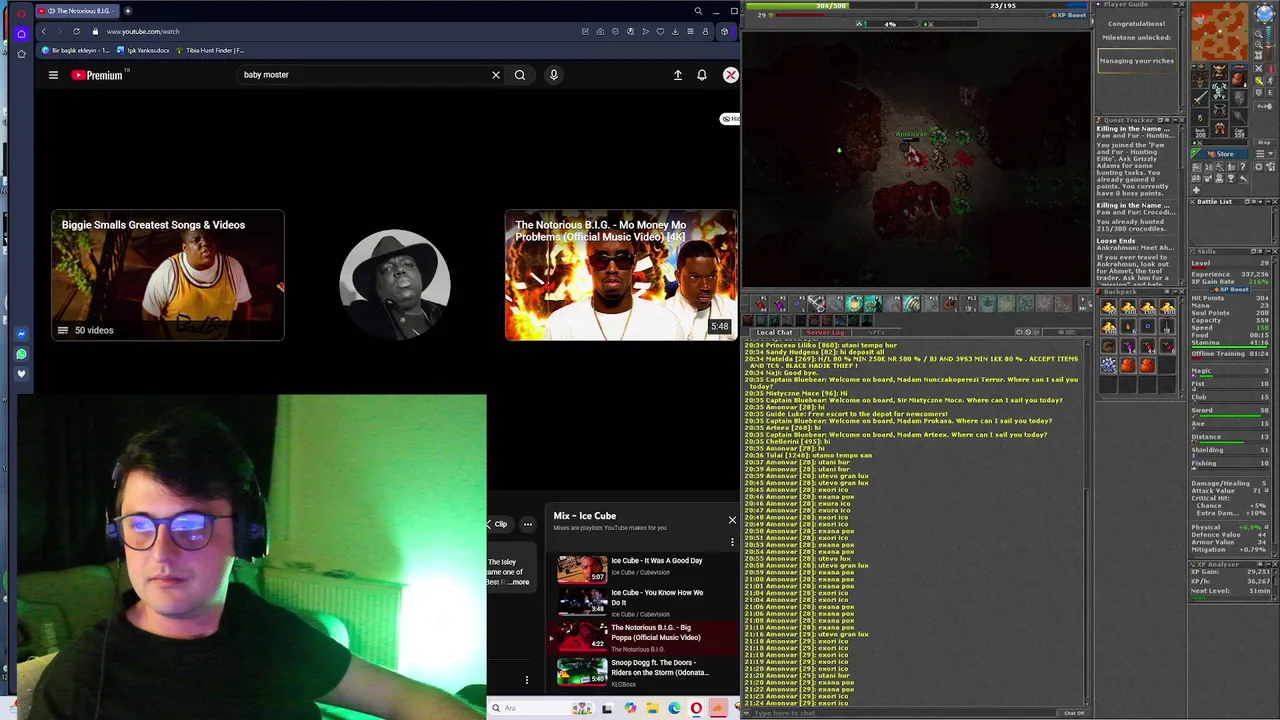Open Biggie Smalls Greatest Songs playlist thumbnail
Image resolution: width=1280 pixels, height=720 pixels.
coord(168,275)
